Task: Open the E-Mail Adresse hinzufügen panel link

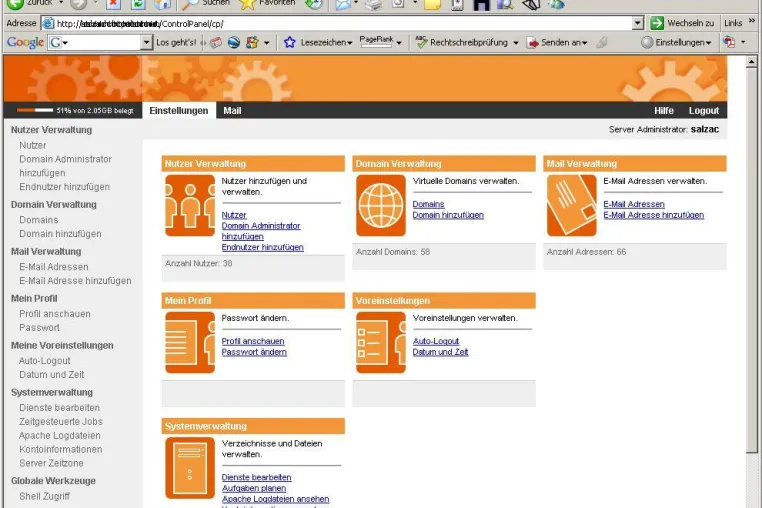Action: point(654,215)
